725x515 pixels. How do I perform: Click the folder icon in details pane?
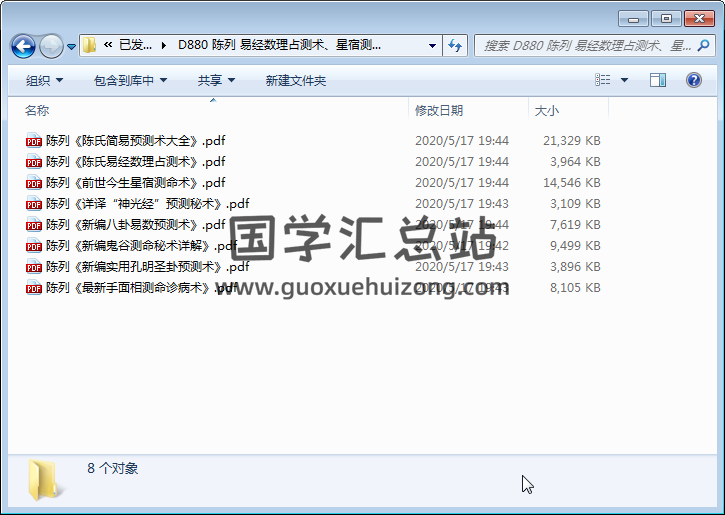pyautogui.click(x=45, y=481)
